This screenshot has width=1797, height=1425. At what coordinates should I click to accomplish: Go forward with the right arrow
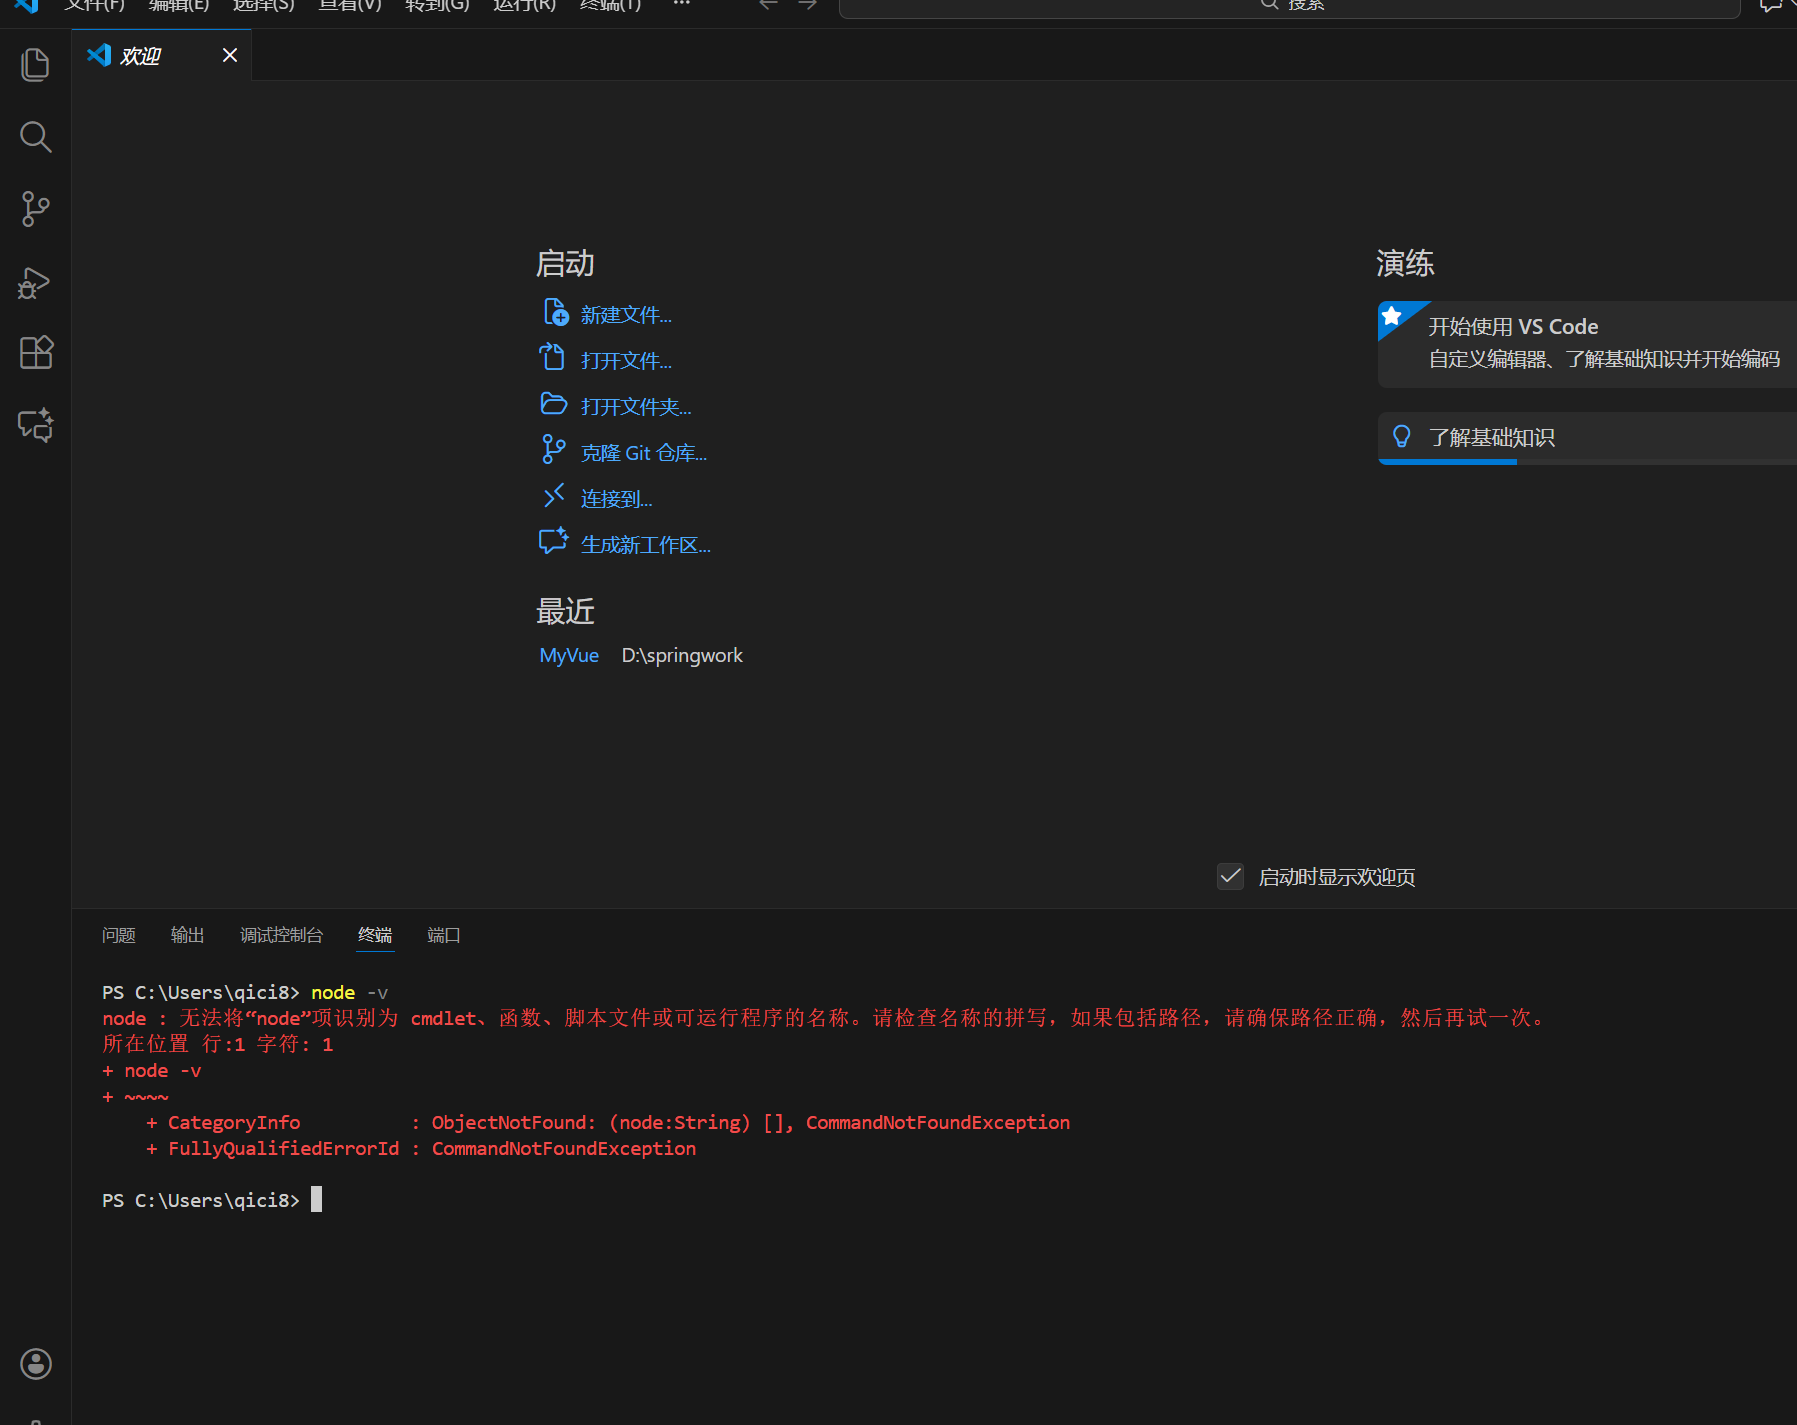click(808, 5)
